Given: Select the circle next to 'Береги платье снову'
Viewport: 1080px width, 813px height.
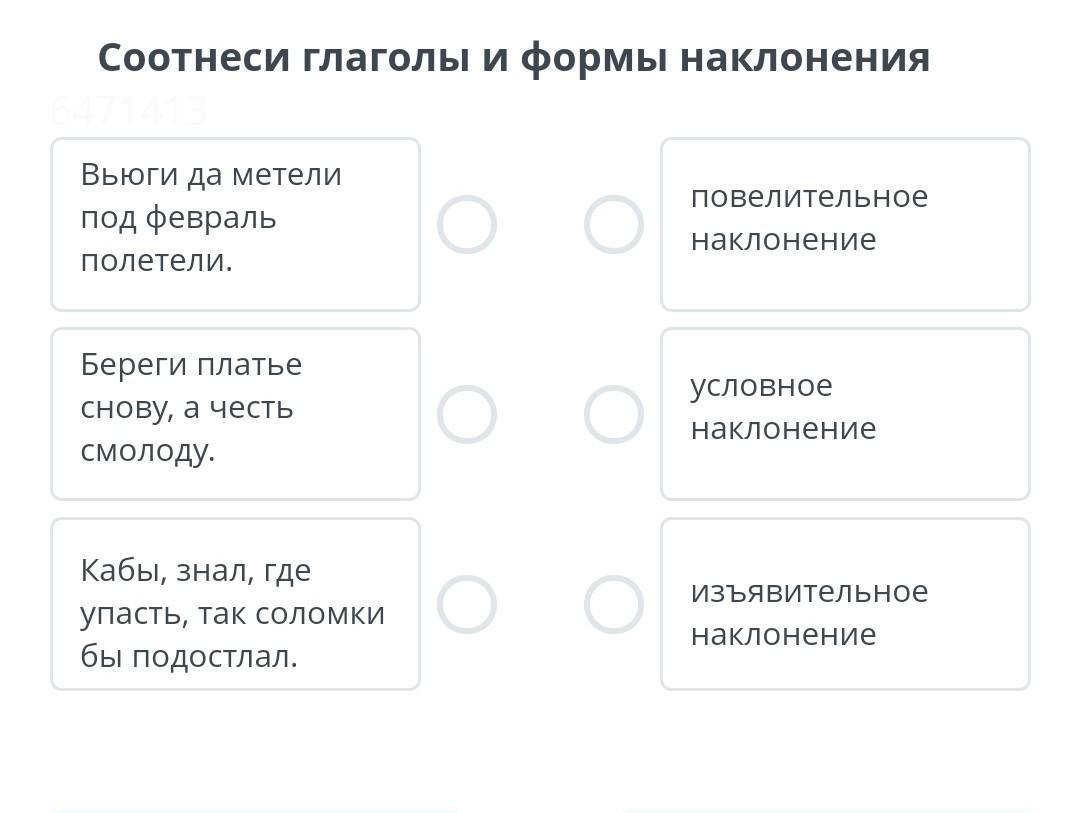Looking at the screenshot, I should (x=467, y=414).
